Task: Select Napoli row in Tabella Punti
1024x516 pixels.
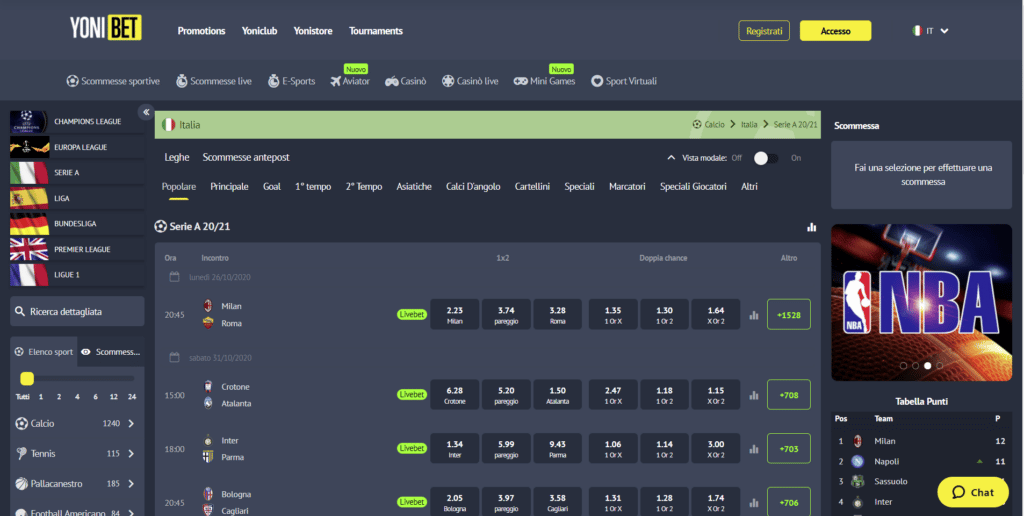Action: click(x=921, y=461)
